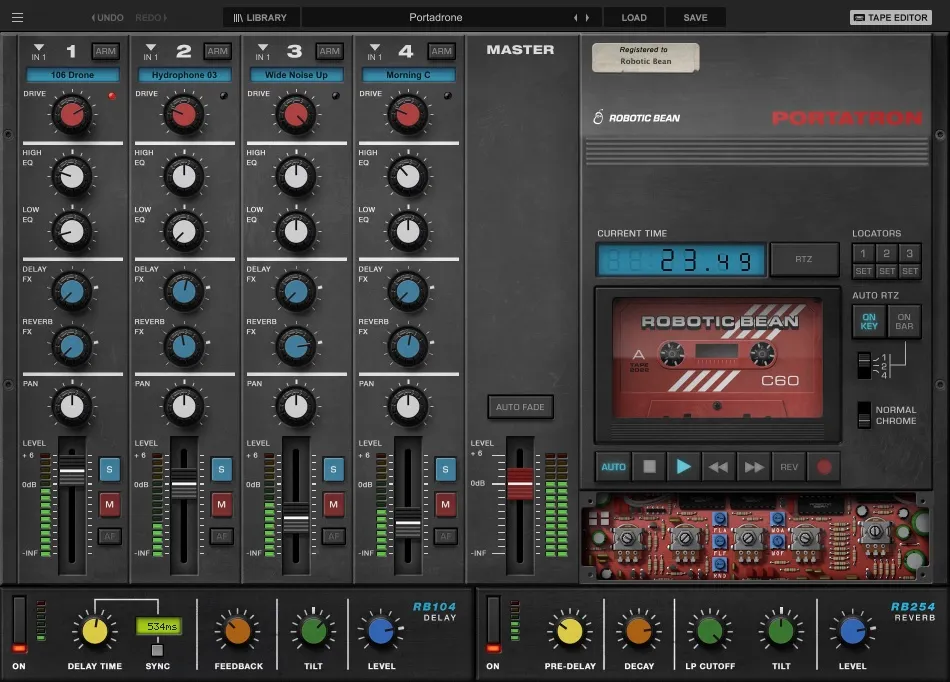950x682 pixels.
Task: Open the Portadrone preset name field
Action: click(436, 18)
